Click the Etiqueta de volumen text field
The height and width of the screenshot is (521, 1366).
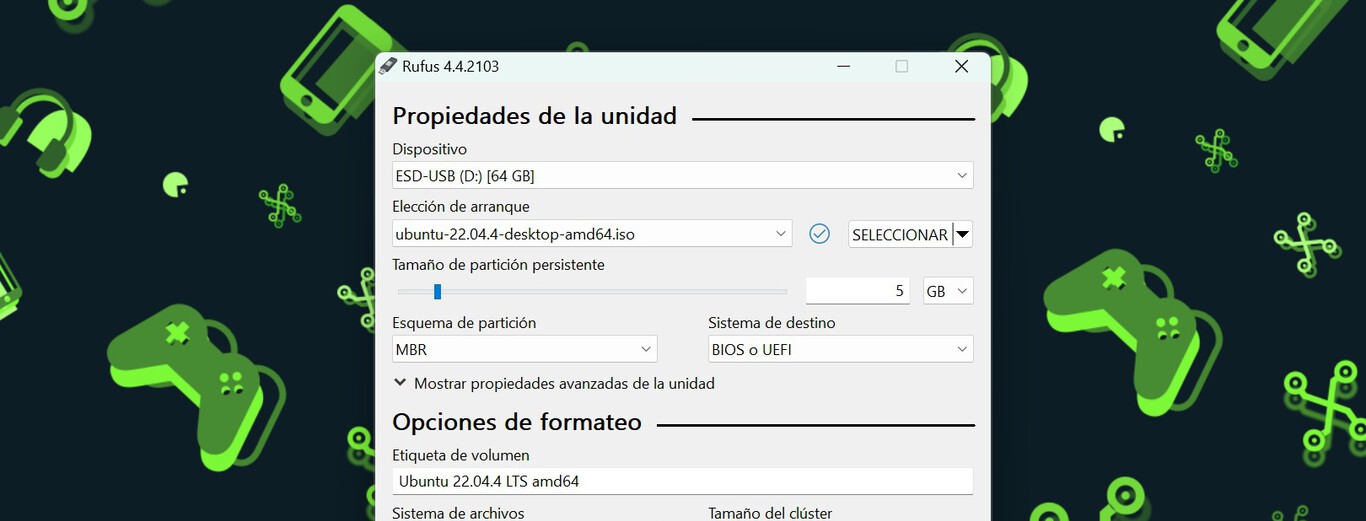point(682,481)
